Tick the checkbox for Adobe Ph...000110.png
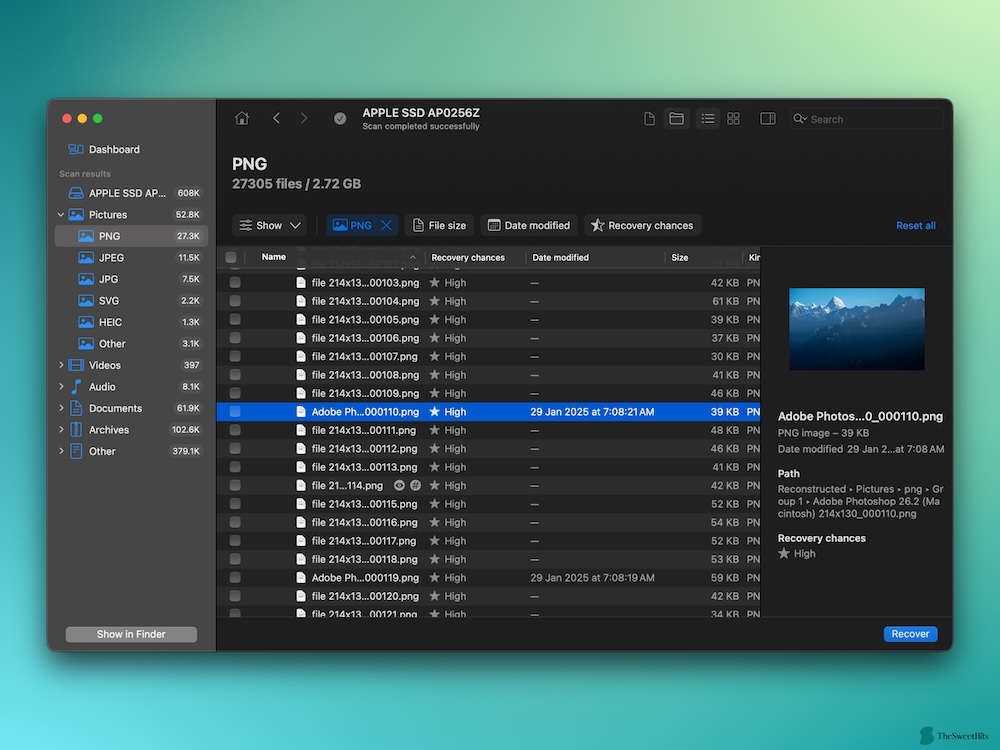The image size is (1000, 750). click(235, 412)
